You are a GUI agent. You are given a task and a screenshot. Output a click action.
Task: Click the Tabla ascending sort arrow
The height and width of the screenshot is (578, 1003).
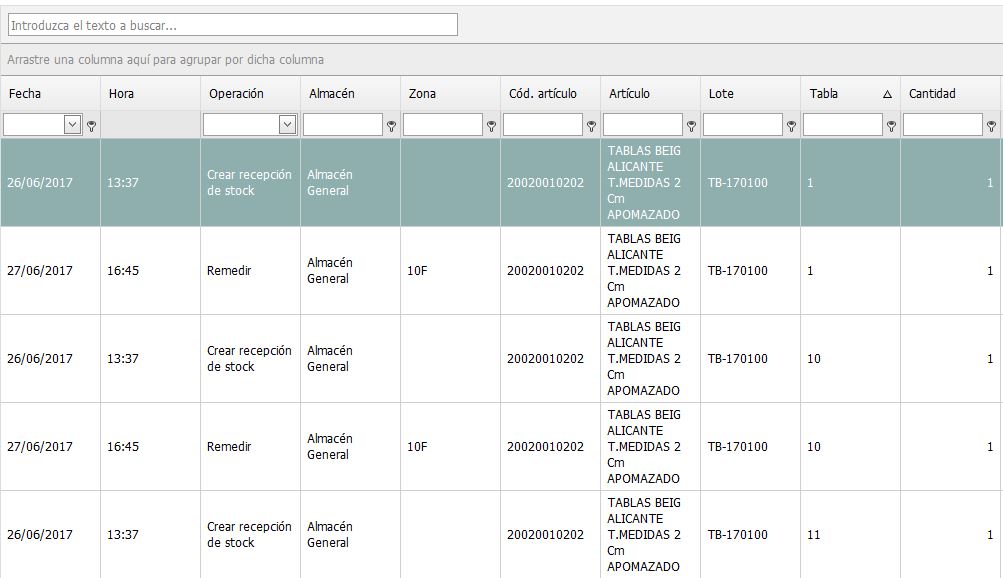(x=887, y=94)
